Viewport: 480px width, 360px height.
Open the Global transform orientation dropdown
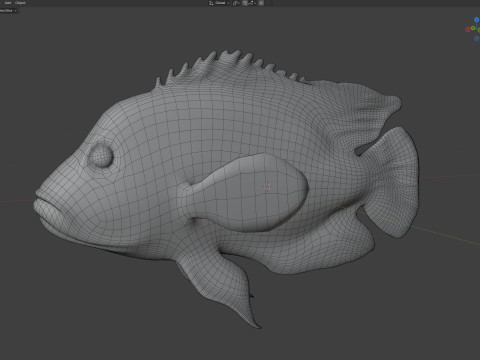tap(219, 3)
